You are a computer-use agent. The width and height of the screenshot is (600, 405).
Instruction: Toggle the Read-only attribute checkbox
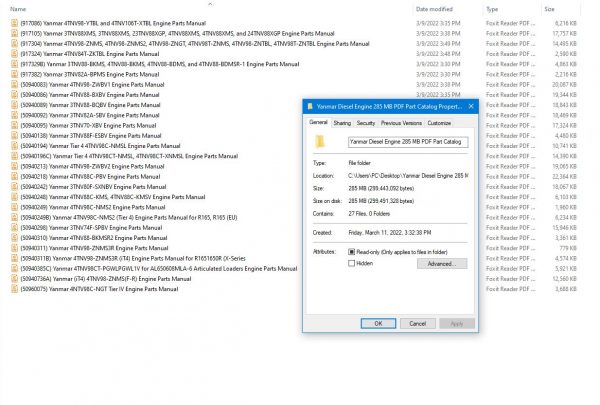tap(351, 252)
